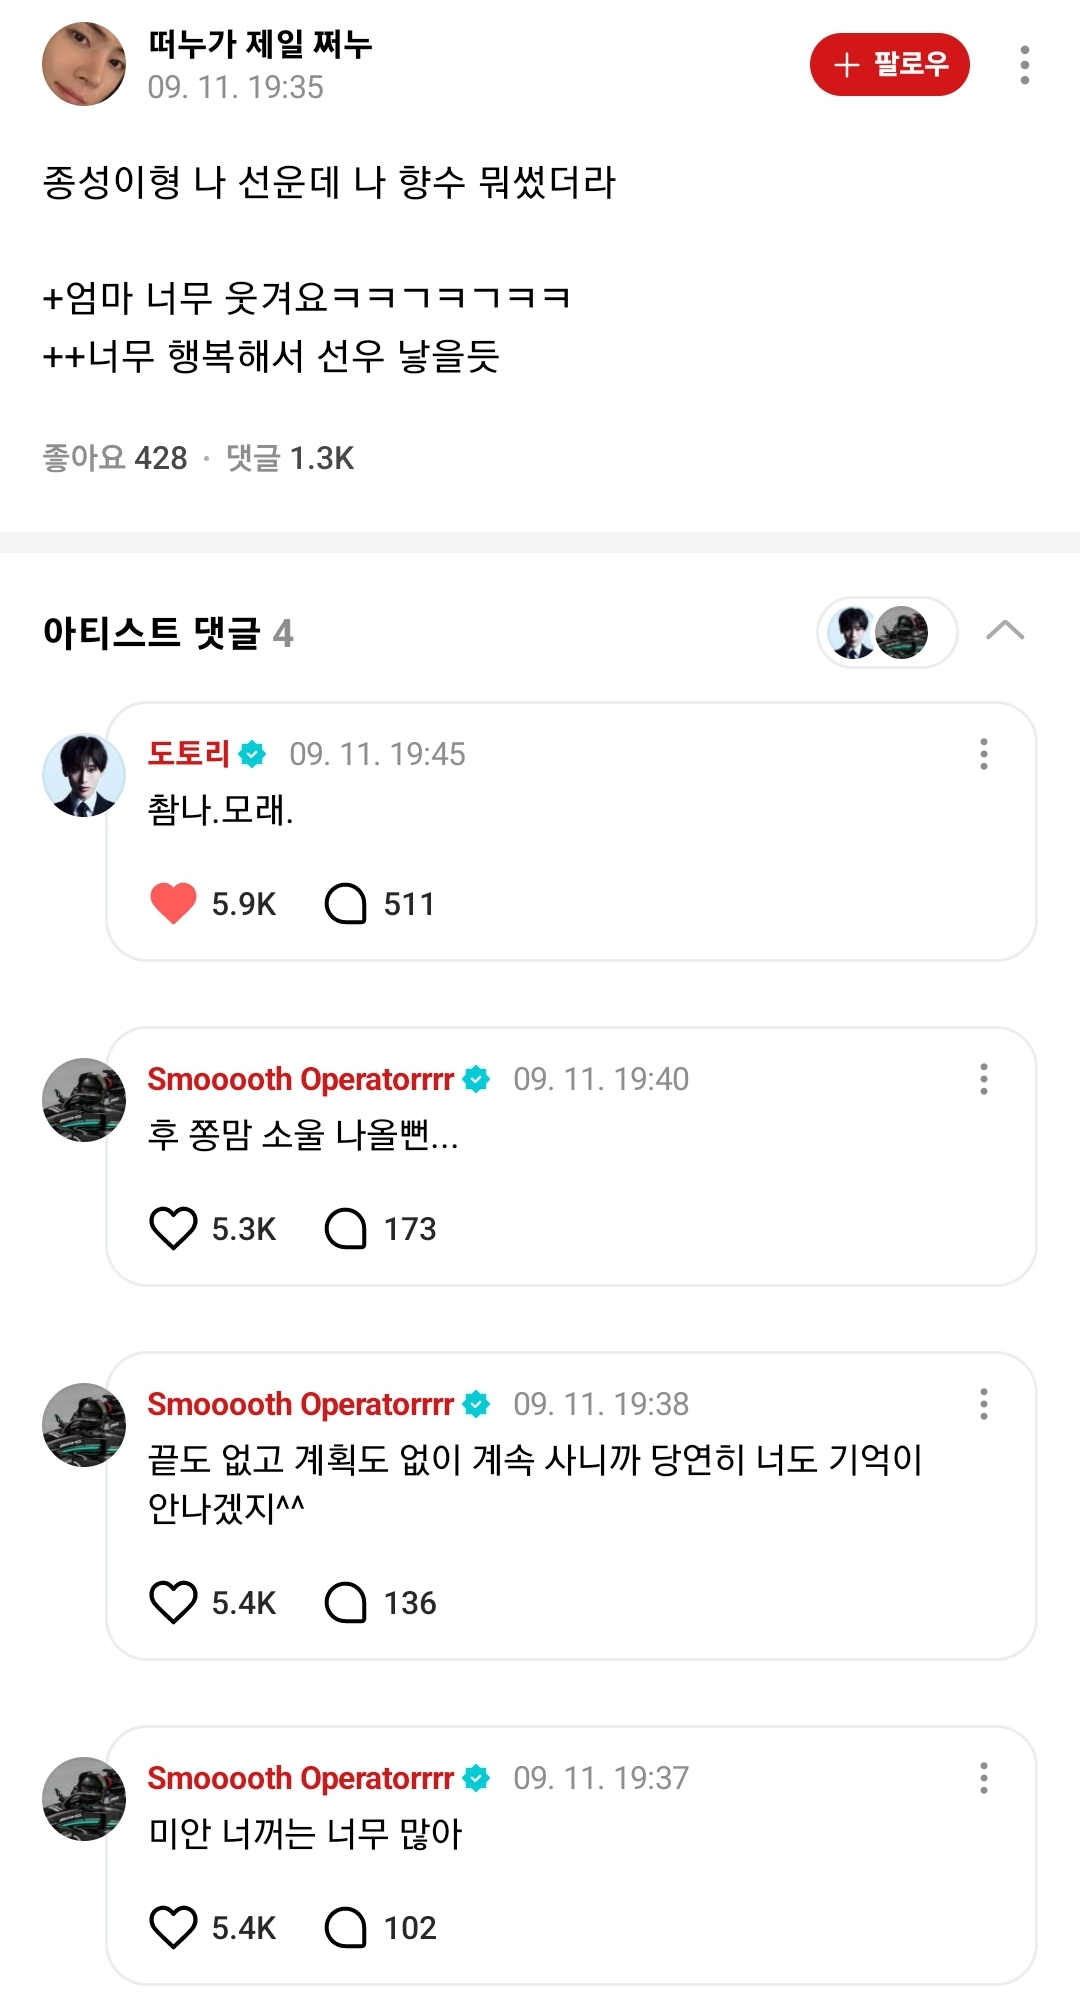The height and width of the screenshot is (2004, 1080).
Task: Like the 19:40 Smooooth Operatorrrr comment
Action: coord(173,1228)
